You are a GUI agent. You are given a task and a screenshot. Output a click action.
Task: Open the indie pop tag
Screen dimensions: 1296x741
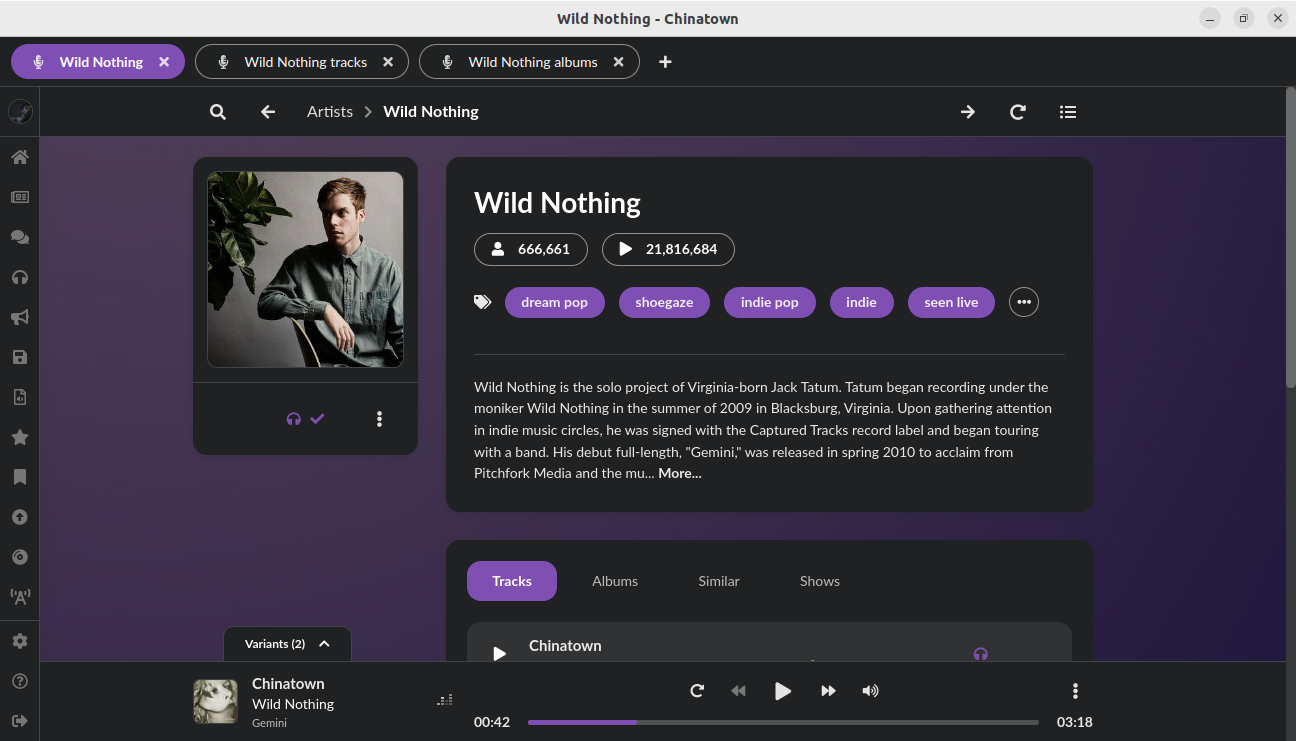(770, 302)
